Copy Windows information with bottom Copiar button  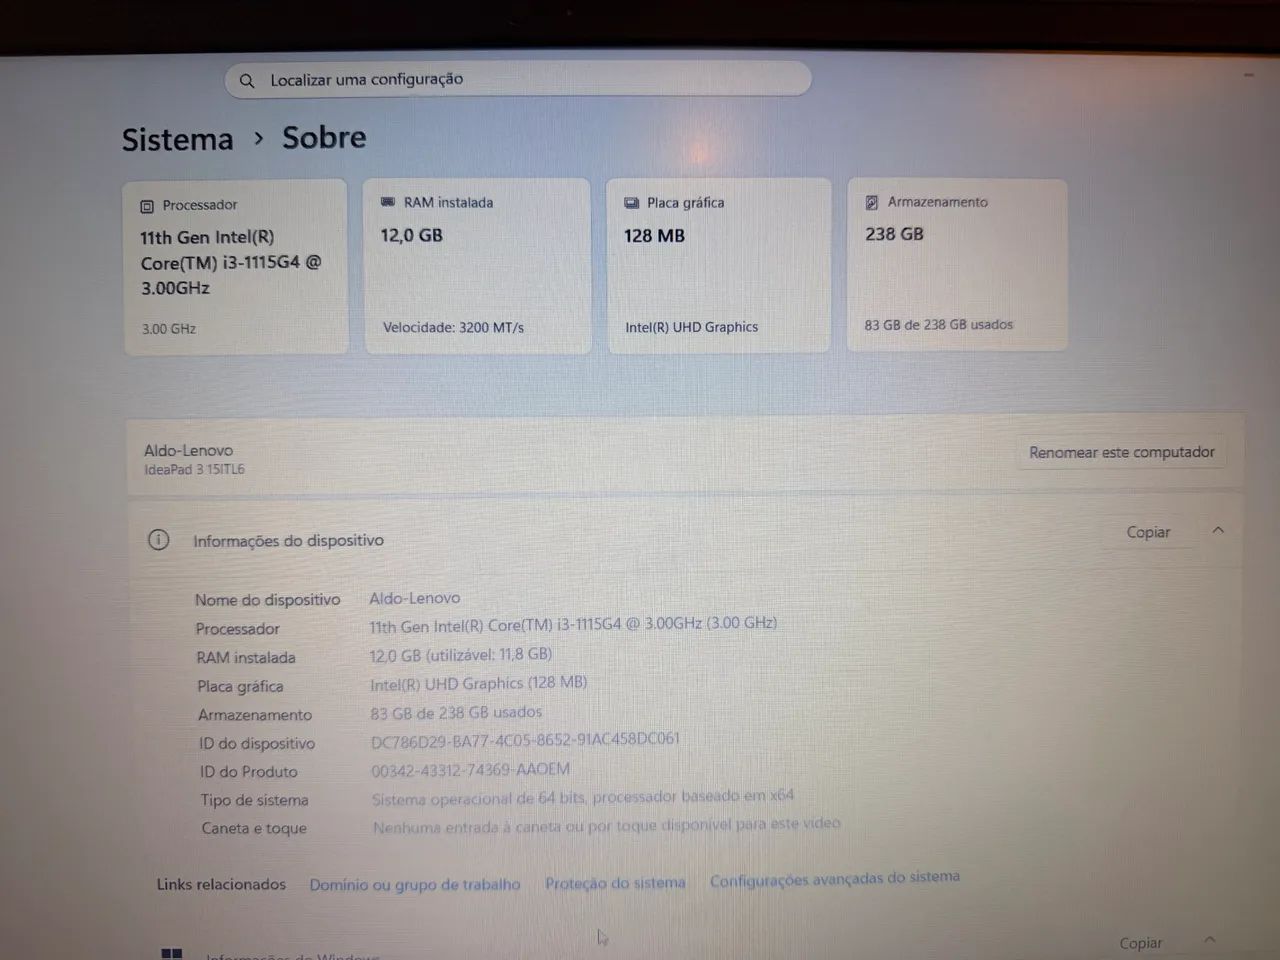coord(1141,943)
